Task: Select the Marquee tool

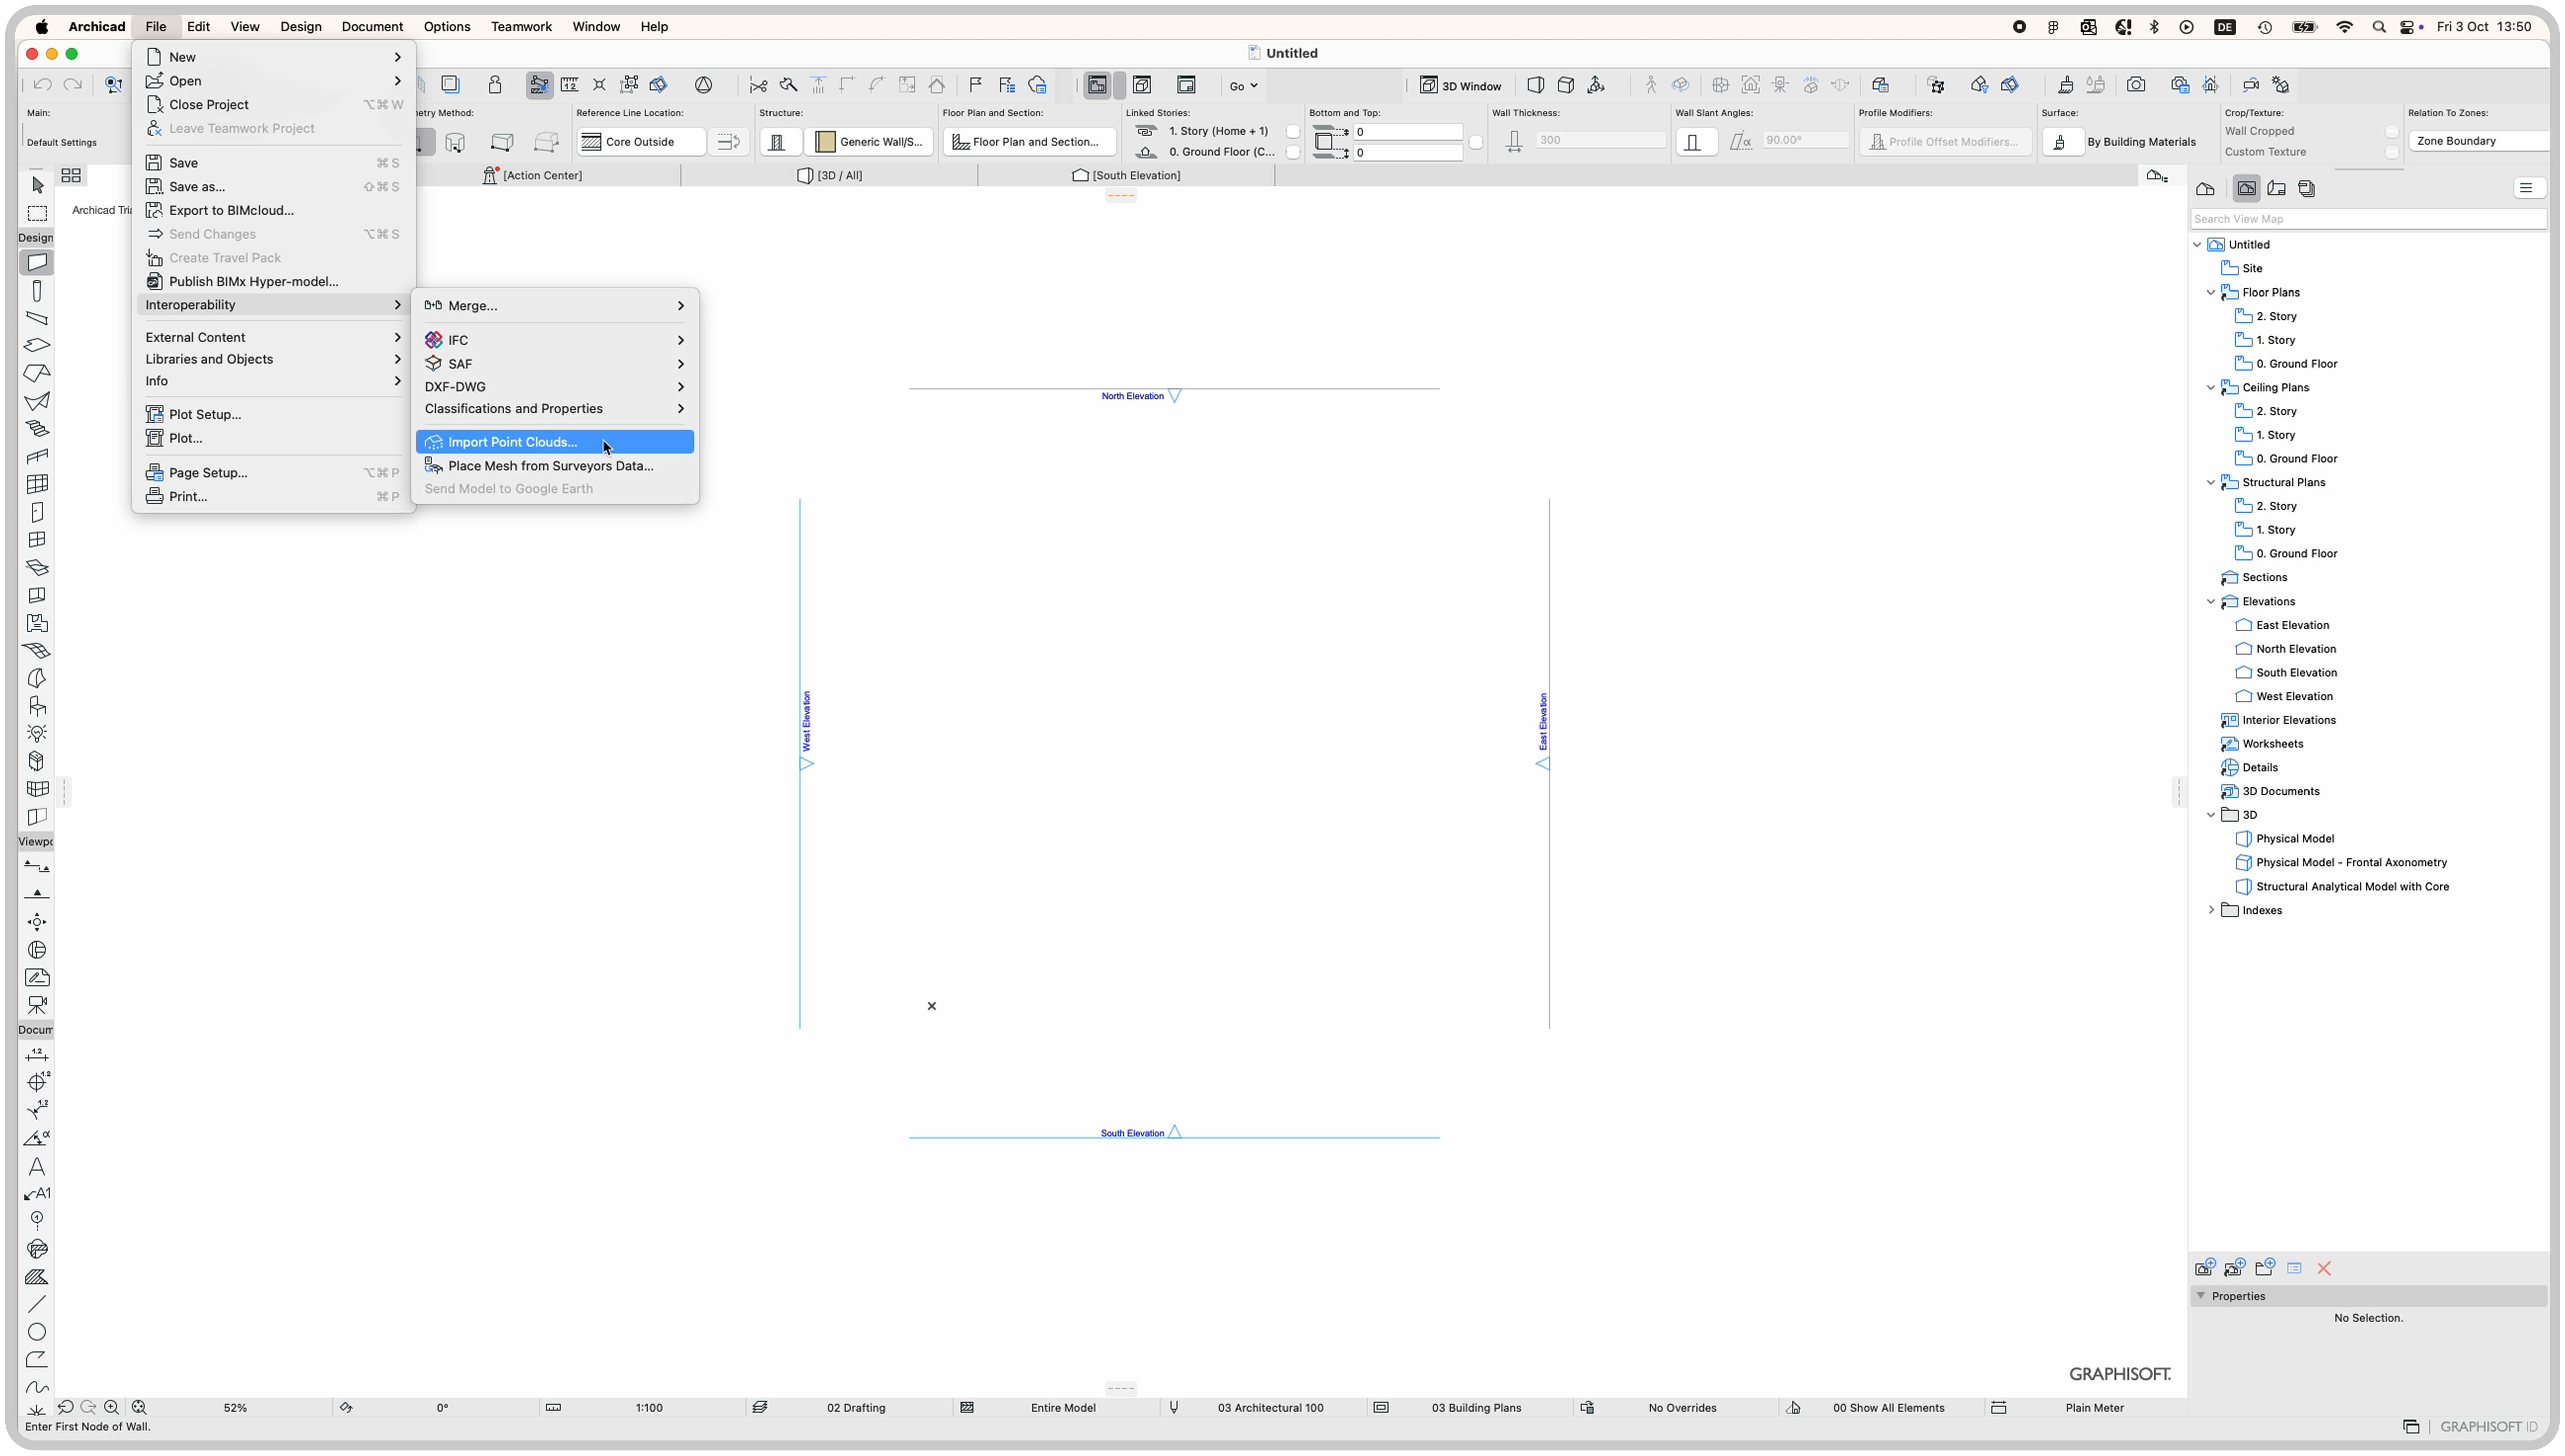Action: coord(37,214)
